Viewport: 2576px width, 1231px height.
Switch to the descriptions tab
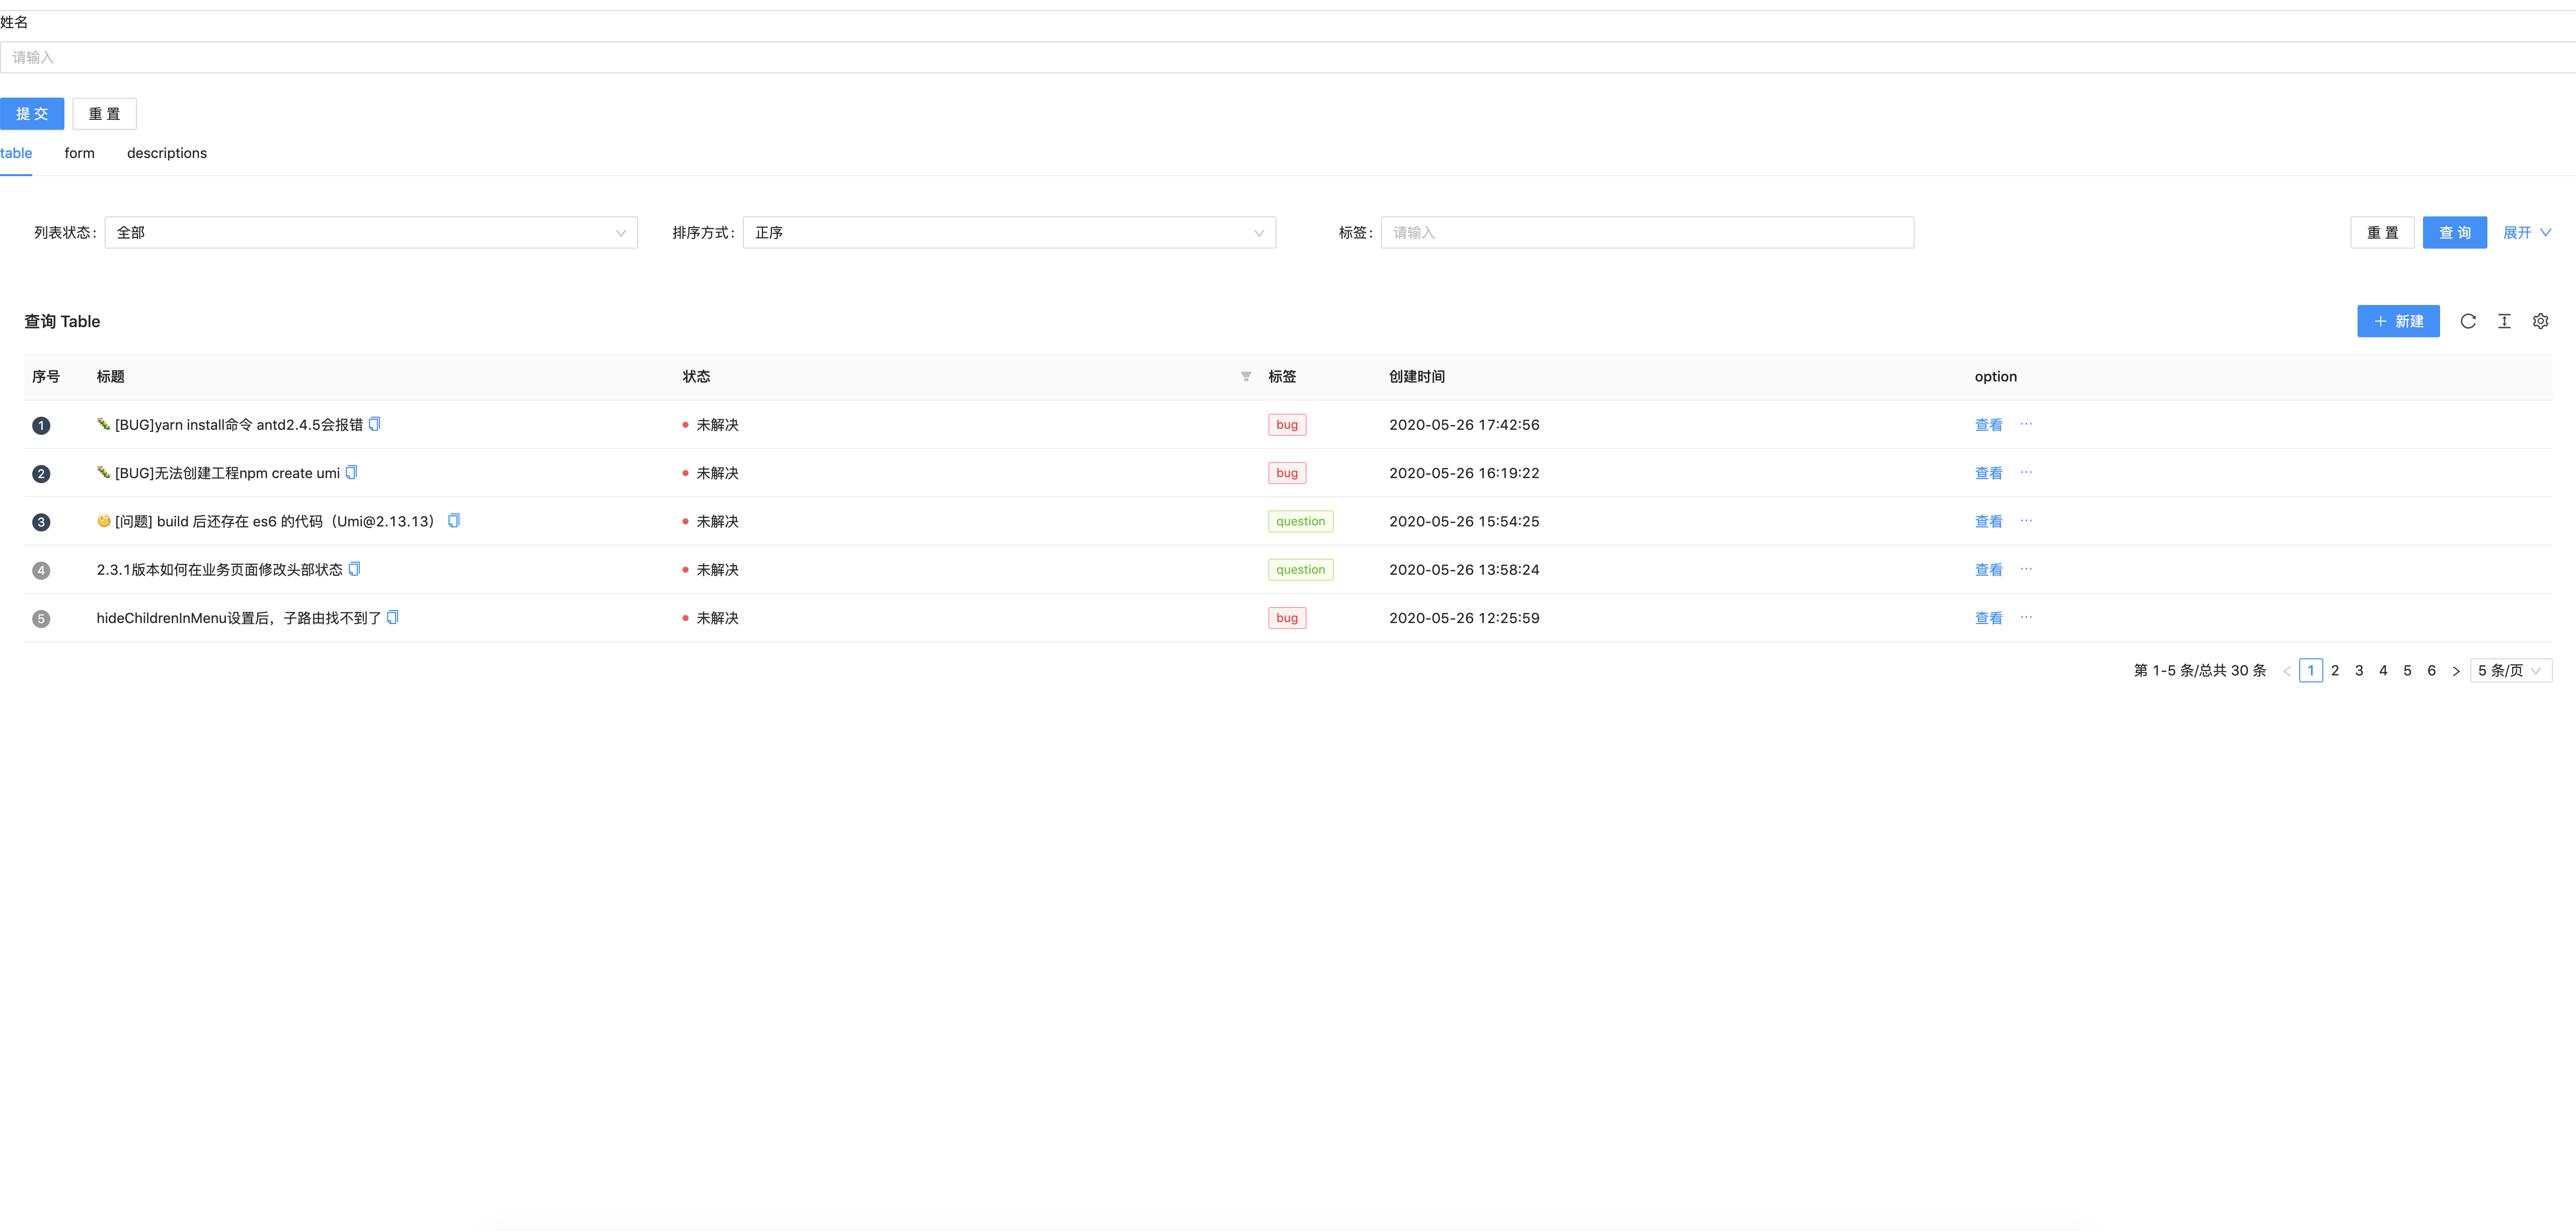(166, 153)
